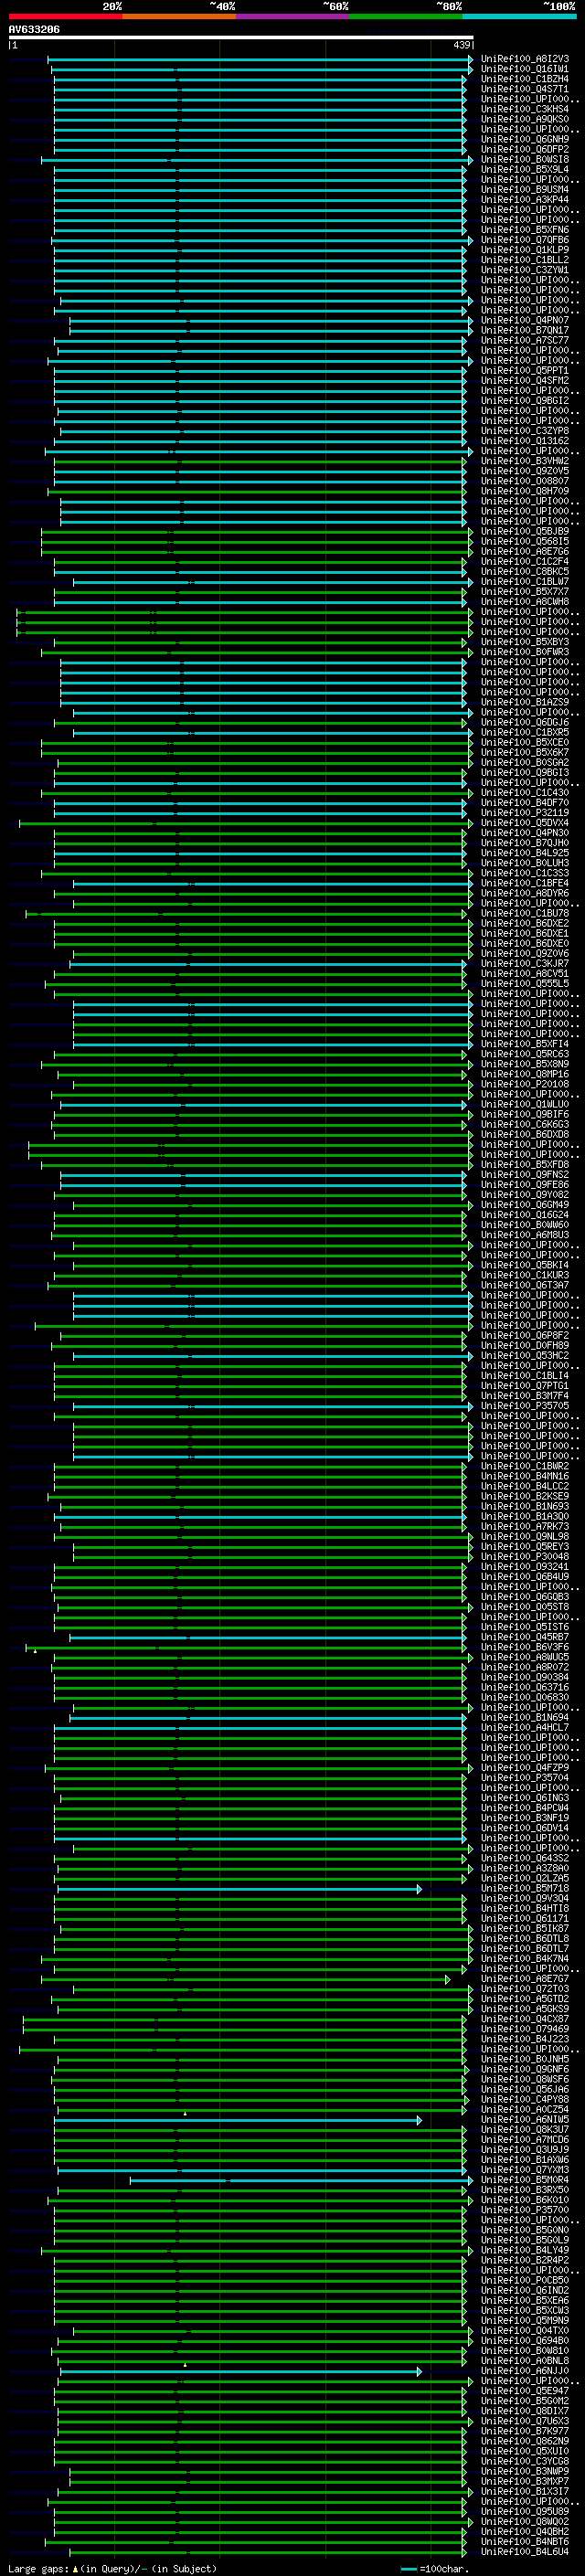
Task: Select the UniRef100_B9USM4 label
Action: (x=524, y=189)
